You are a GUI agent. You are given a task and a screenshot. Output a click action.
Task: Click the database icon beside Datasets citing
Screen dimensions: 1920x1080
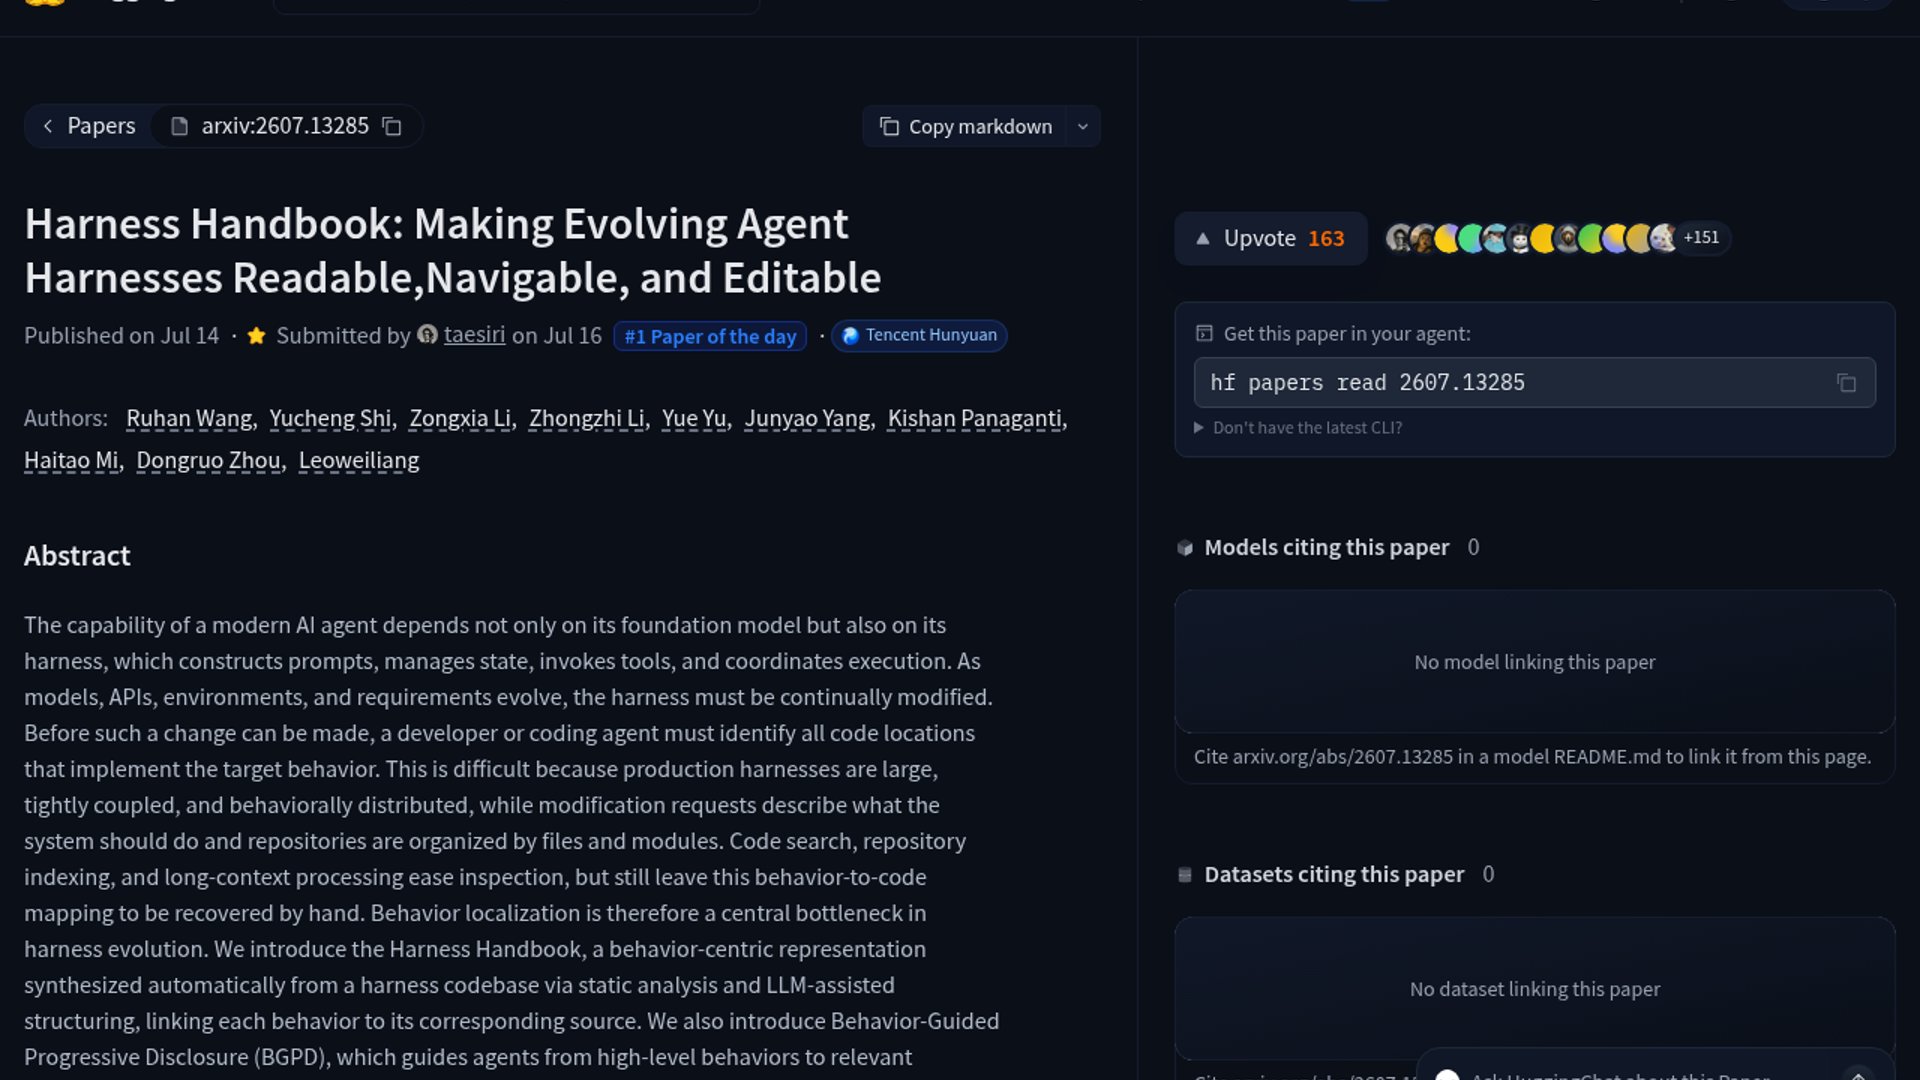point(1185,875)
